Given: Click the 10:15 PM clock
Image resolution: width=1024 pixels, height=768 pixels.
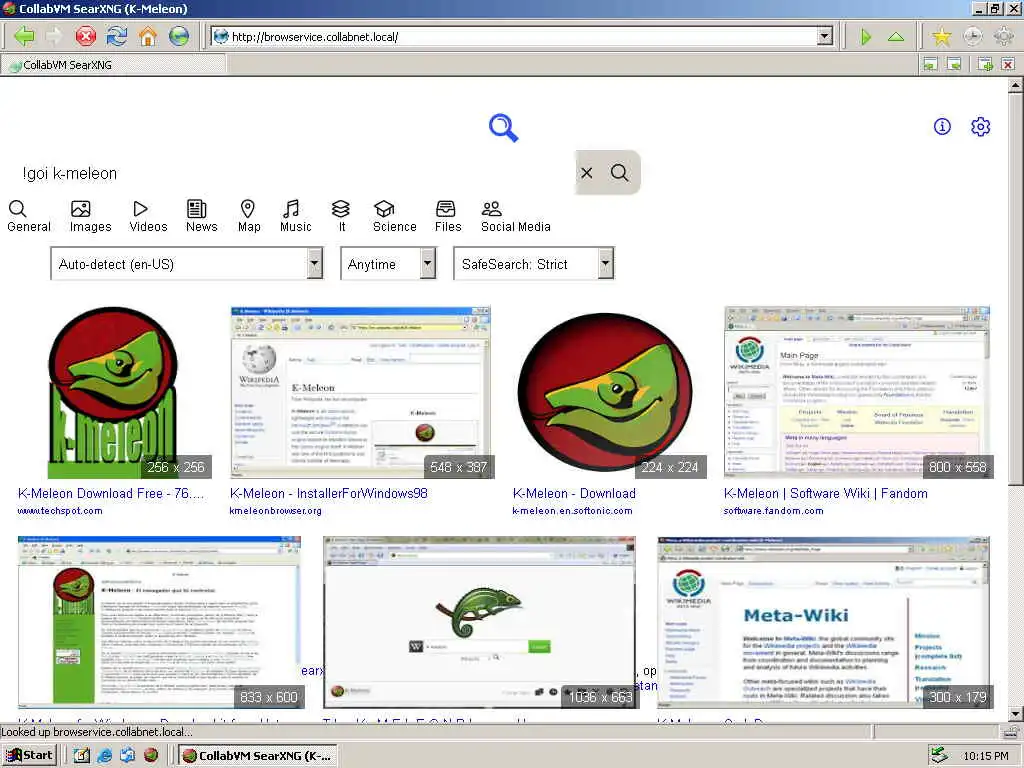Looking at the screenshot, I should point(985,756).
